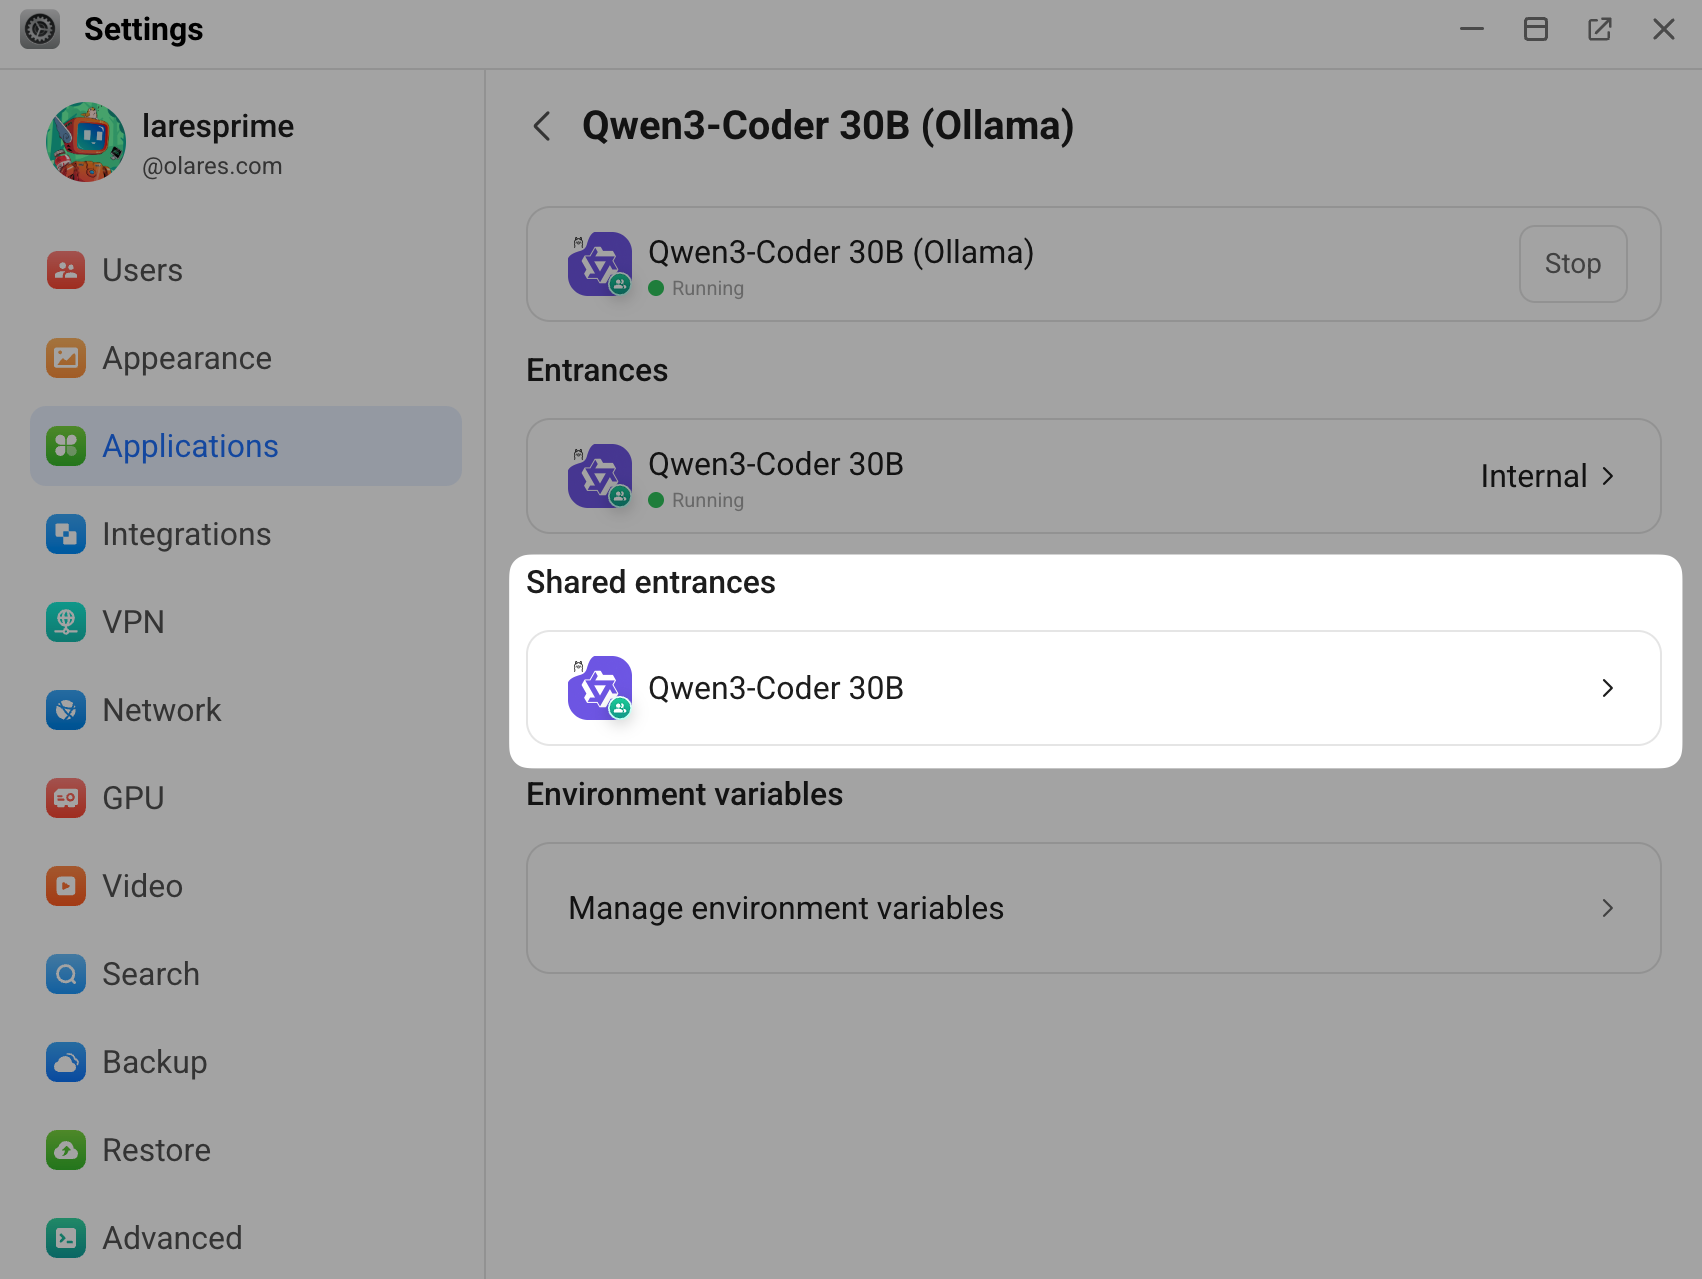The height and width of the screenshot is (1279, 1702).
Task: Click the @olares.com domain text
Action: [212, 166]
